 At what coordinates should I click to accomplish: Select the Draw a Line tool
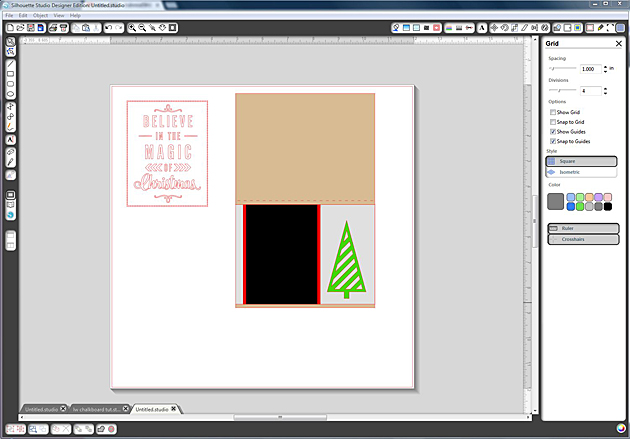tap(10, 64)
